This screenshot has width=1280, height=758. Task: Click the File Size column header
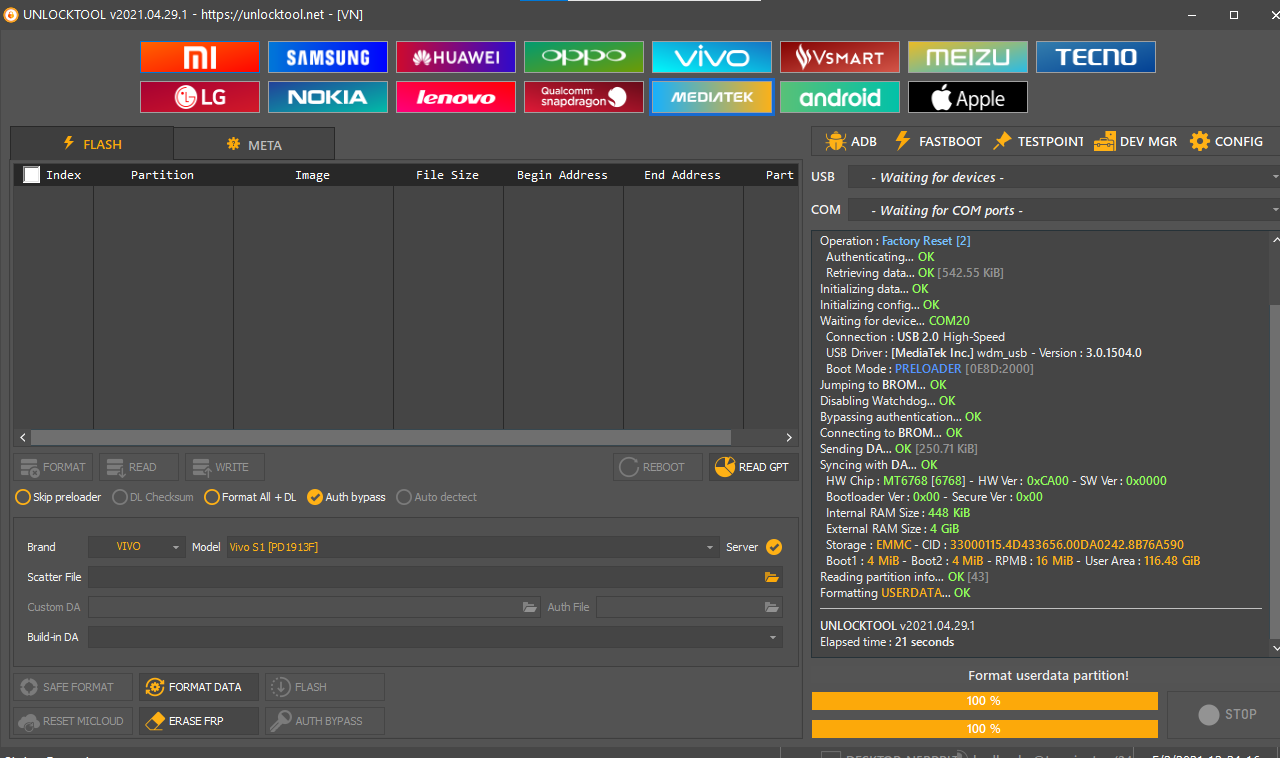tap(447, 175)
